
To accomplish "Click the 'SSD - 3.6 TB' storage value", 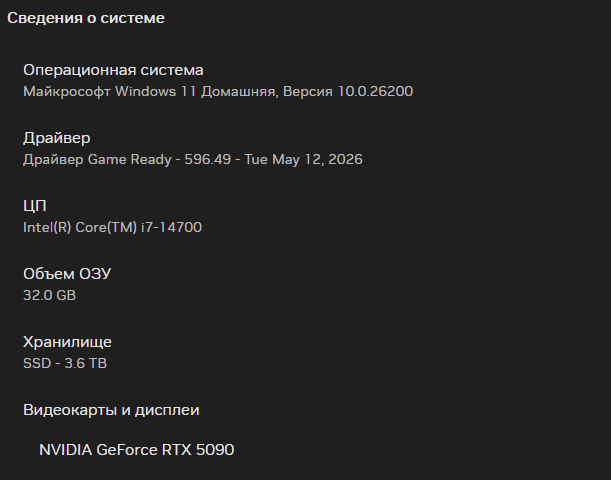I will pyautogui.click(x=65, y=363).
